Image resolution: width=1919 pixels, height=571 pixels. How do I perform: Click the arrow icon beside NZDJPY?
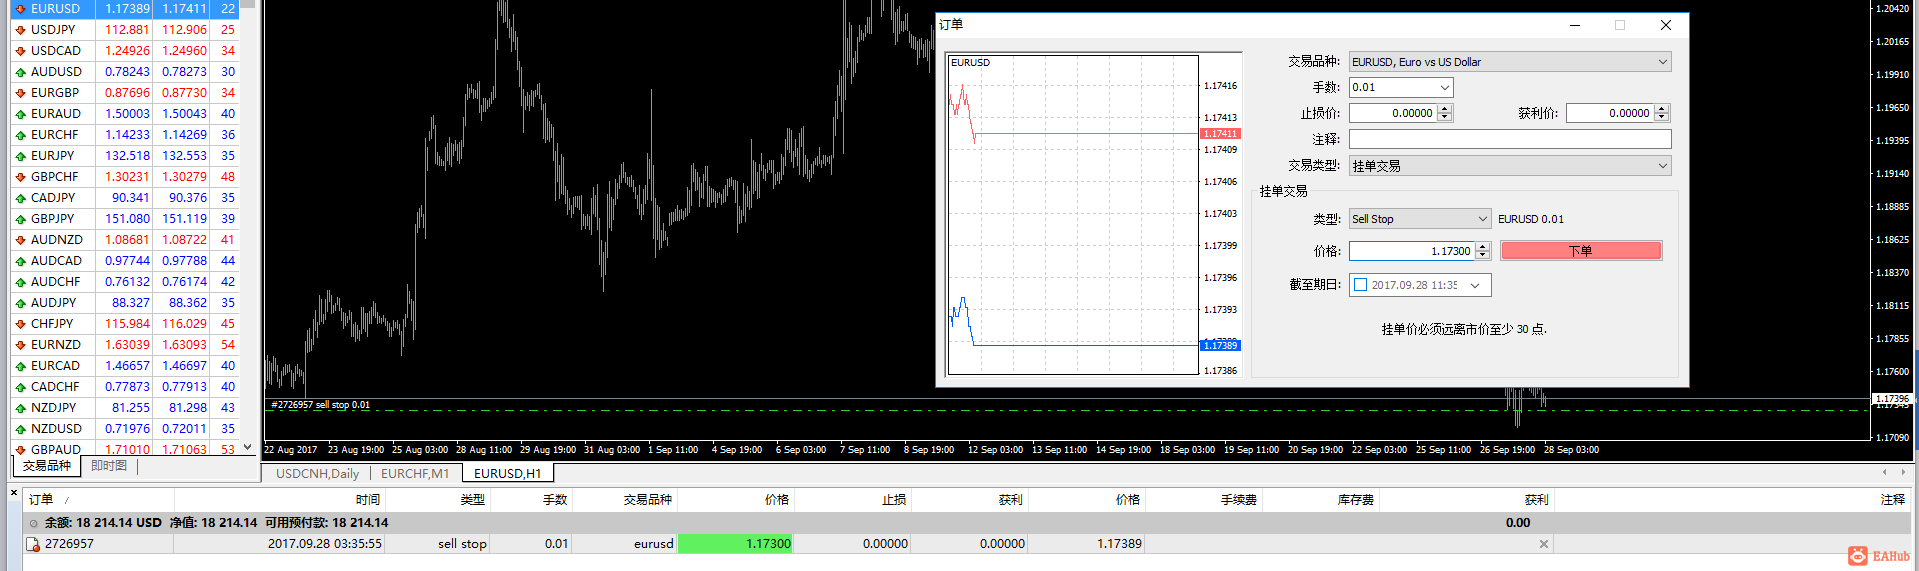20,408
